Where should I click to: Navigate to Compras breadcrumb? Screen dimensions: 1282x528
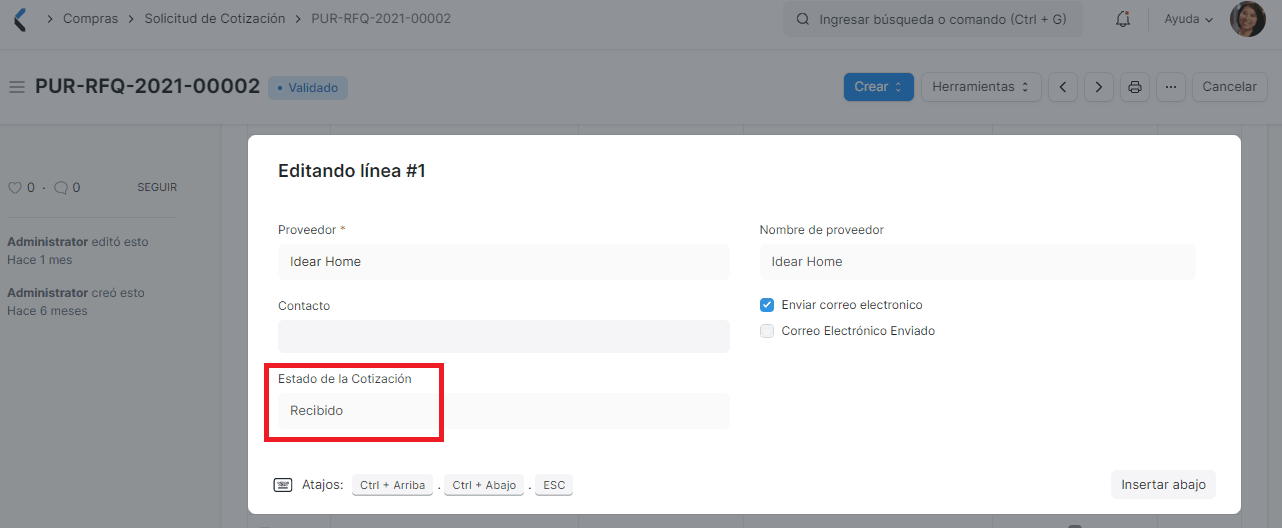pos(90,19)
